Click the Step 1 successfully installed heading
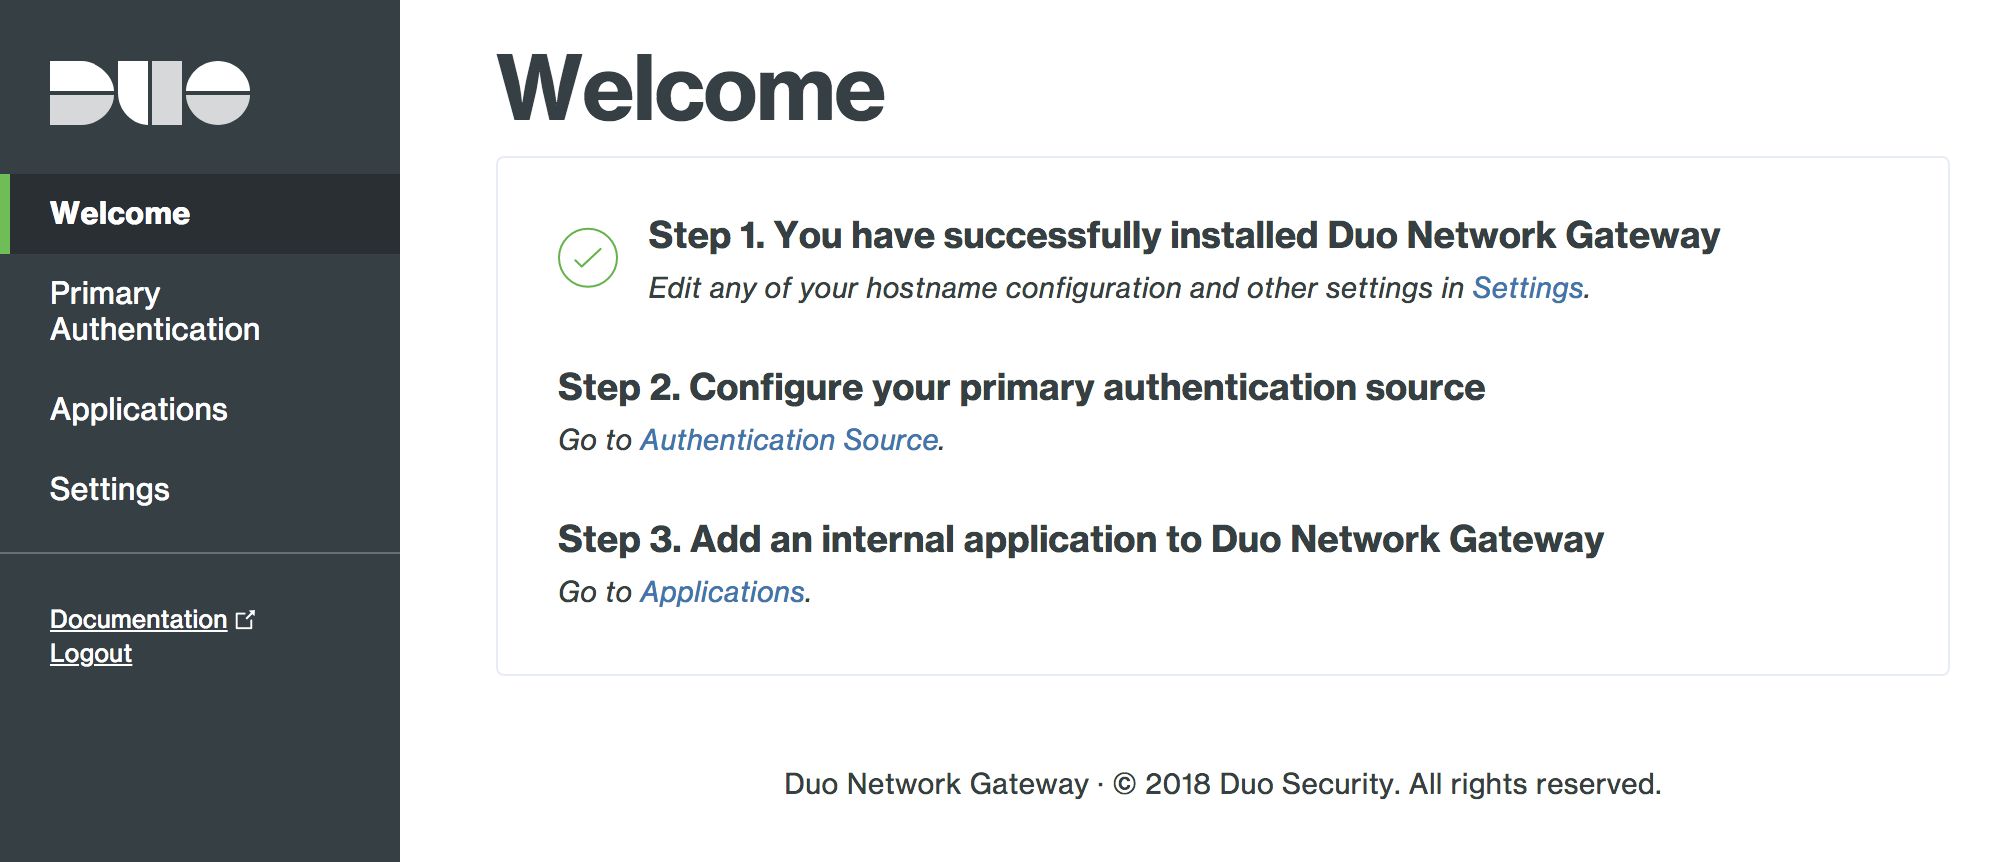The width and height of the screenshot is (2000, 862). [1183, 235]
